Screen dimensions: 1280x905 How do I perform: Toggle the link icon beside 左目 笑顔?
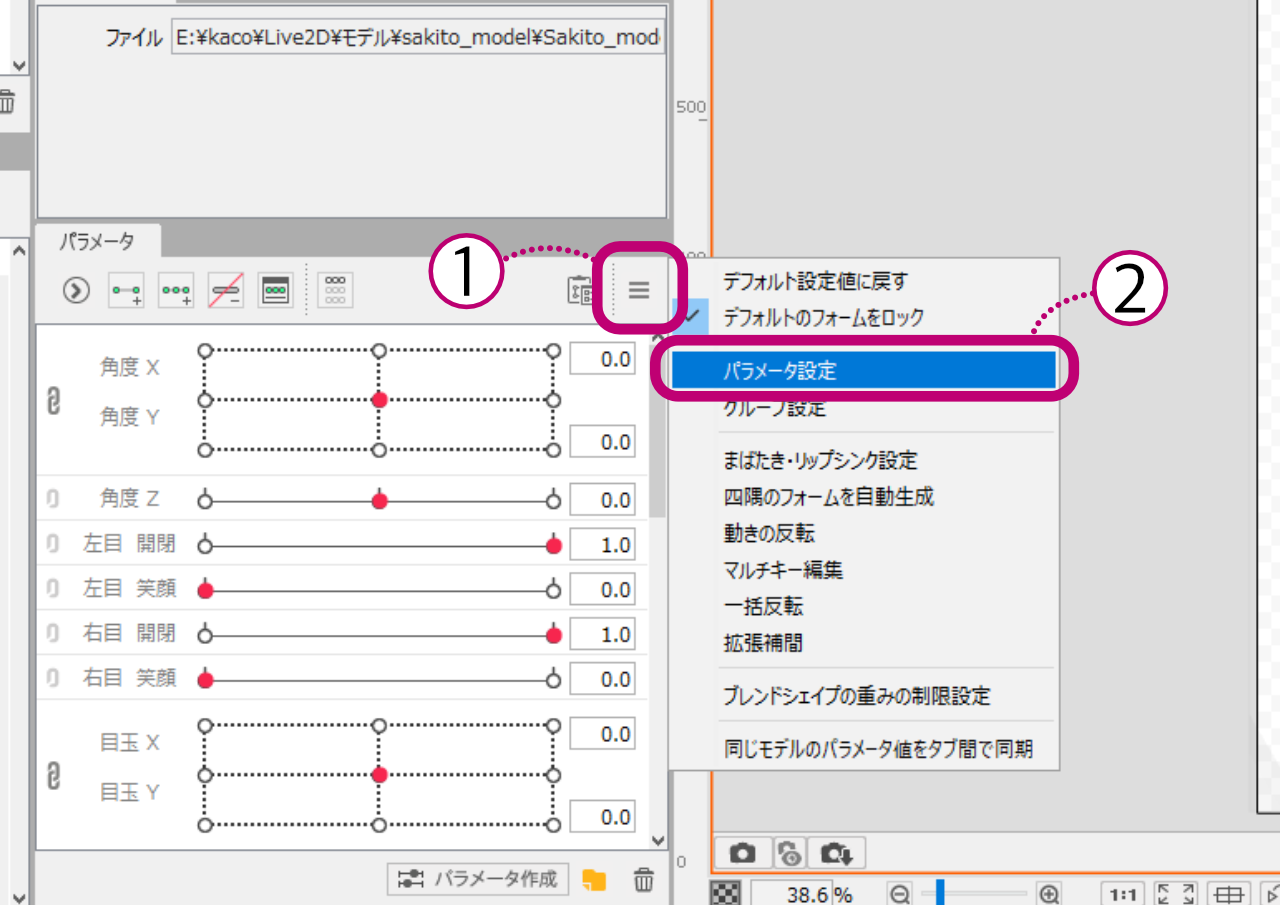point(54,588)
